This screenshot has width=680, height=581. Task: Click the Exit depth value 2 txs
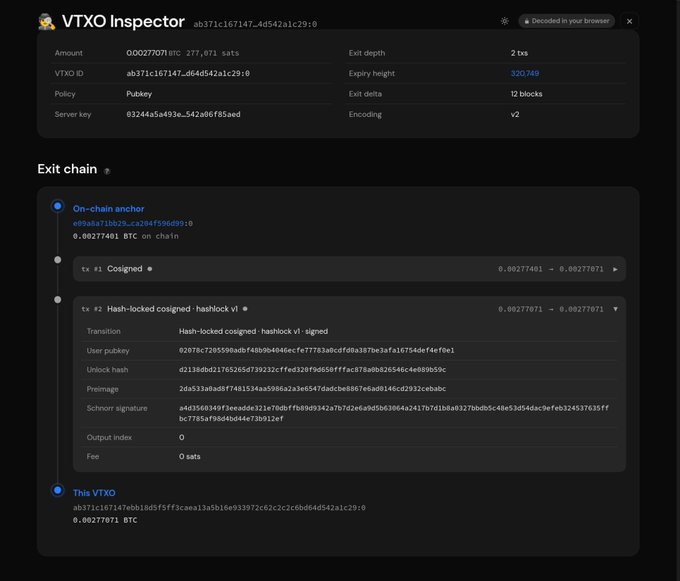click(x=519, y=53)
